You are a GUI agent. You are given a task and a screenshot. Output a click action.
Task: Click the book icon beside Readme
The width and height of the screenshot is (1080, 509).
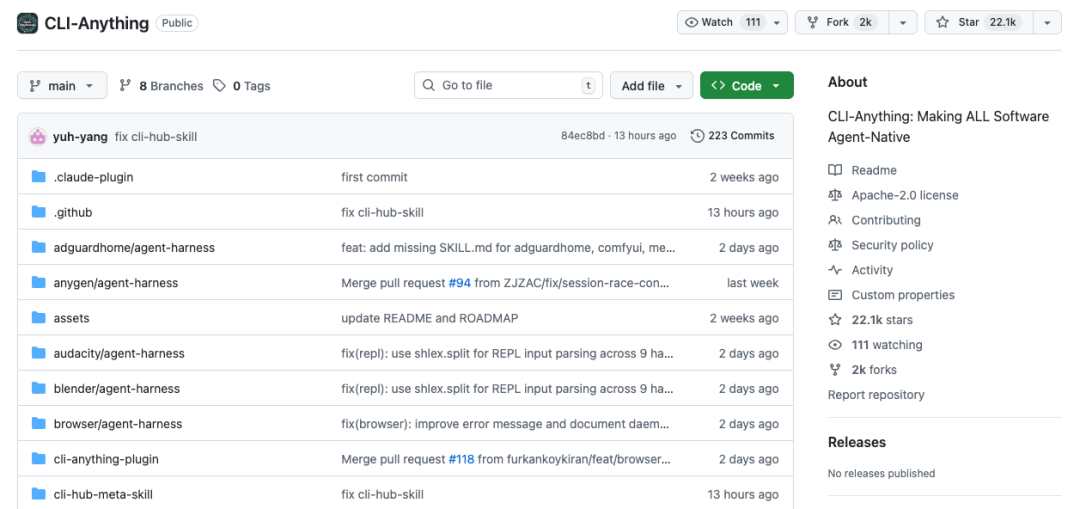click(x=835, y=170)
